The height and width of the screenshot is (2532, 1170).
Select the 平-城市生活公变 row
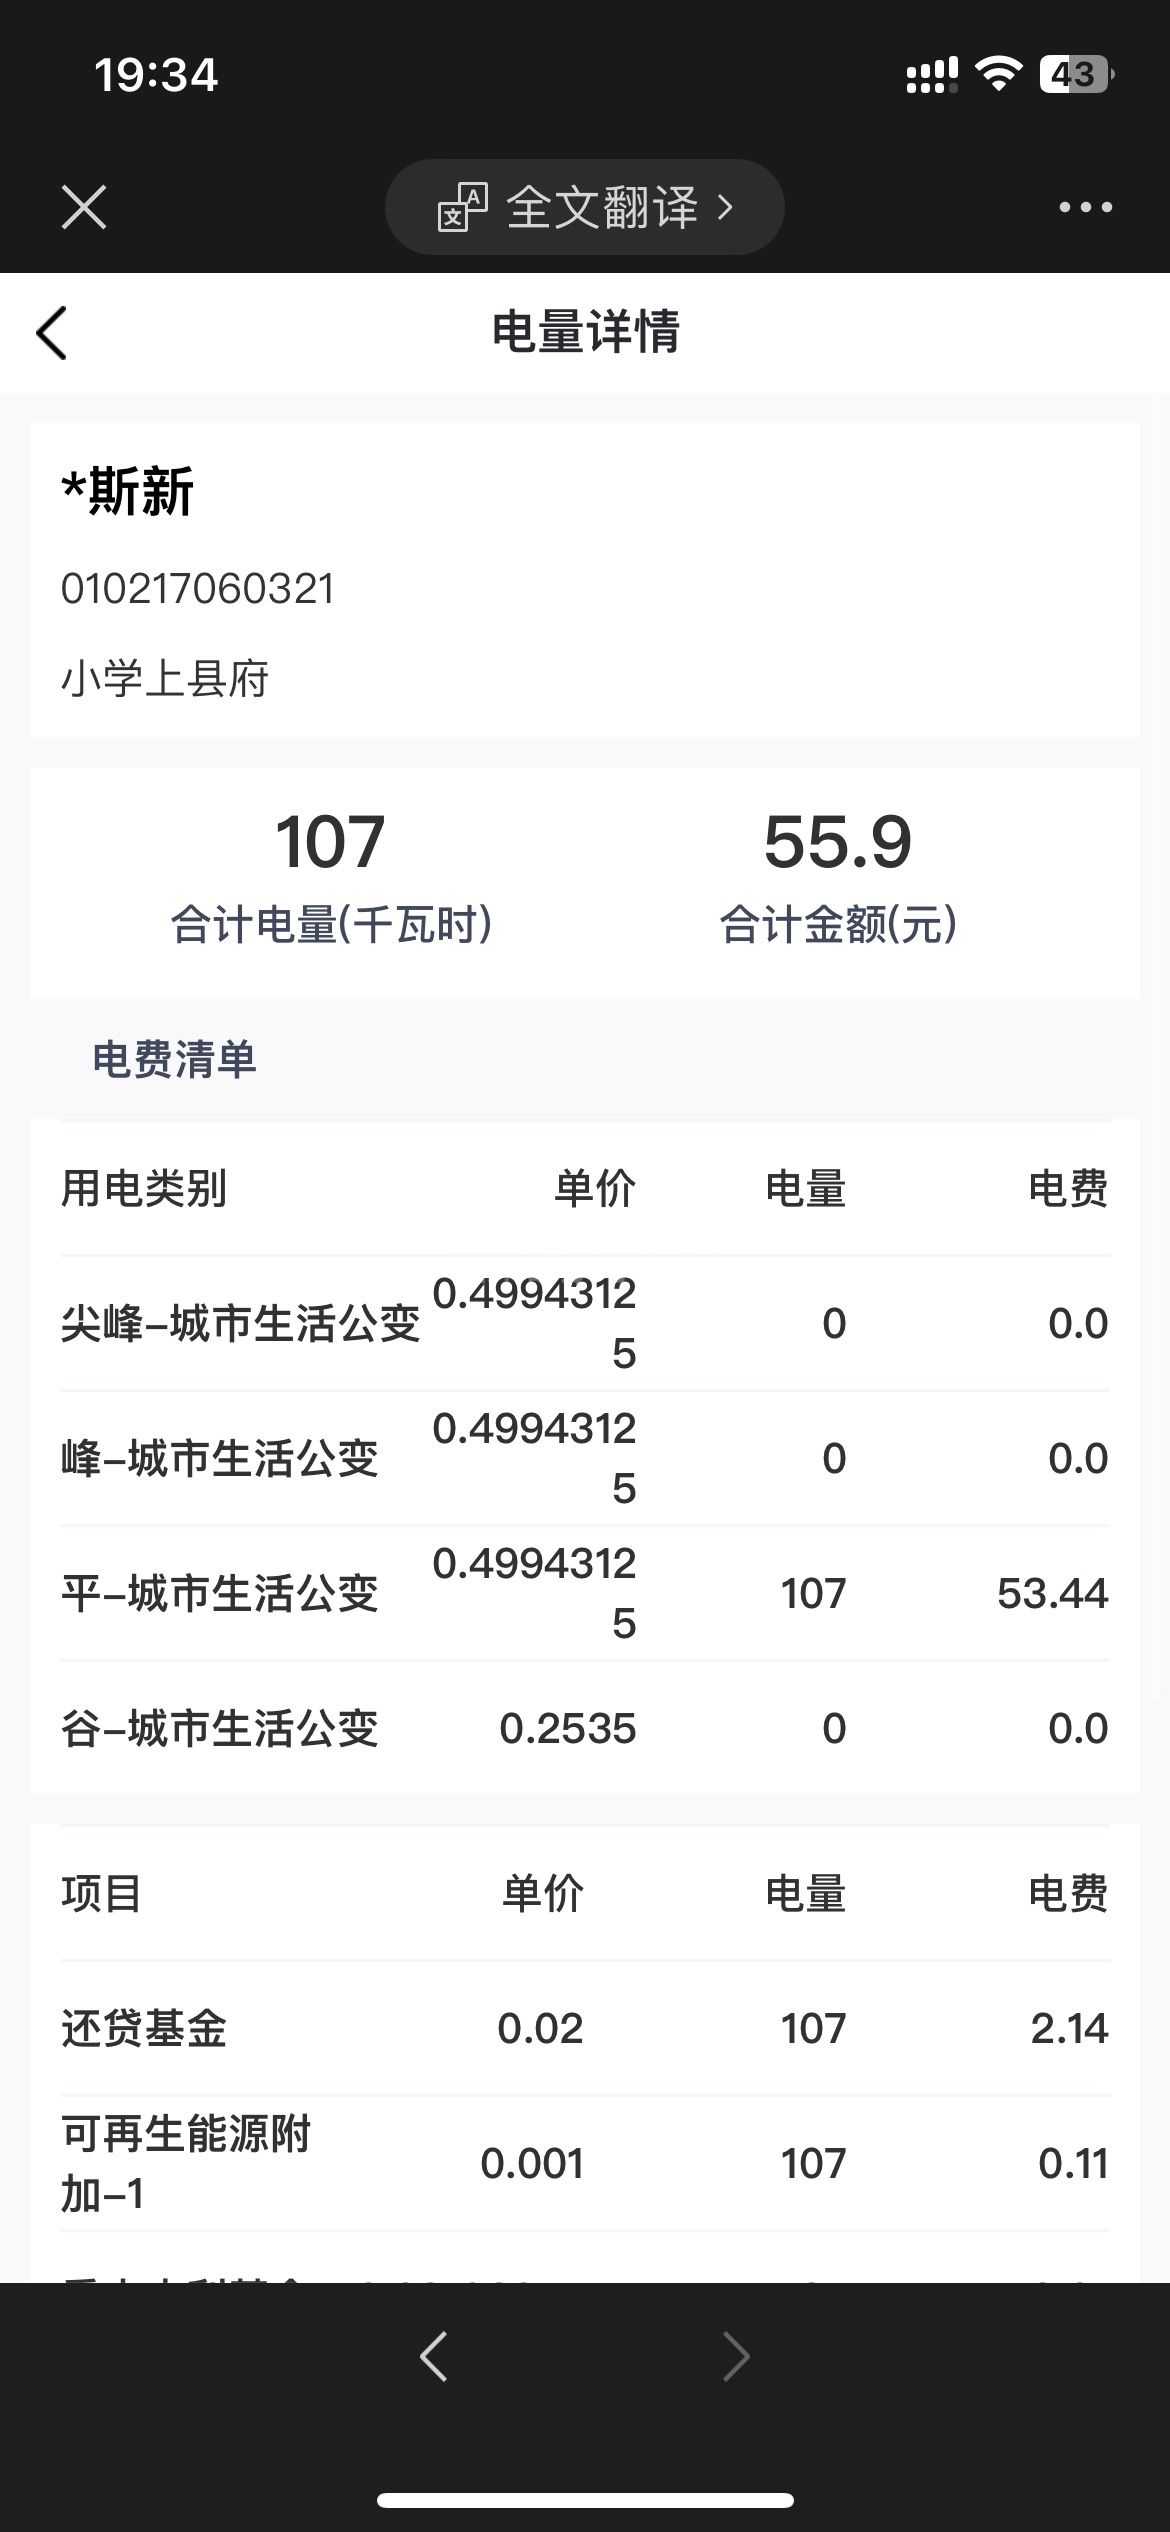click(585, 1593)
